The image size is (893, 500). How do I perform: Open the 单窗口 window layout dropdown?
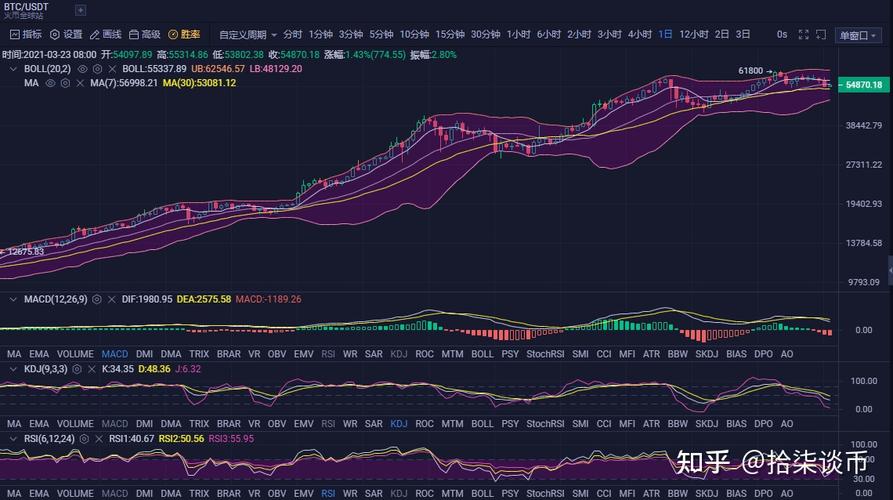coord(858,35)
